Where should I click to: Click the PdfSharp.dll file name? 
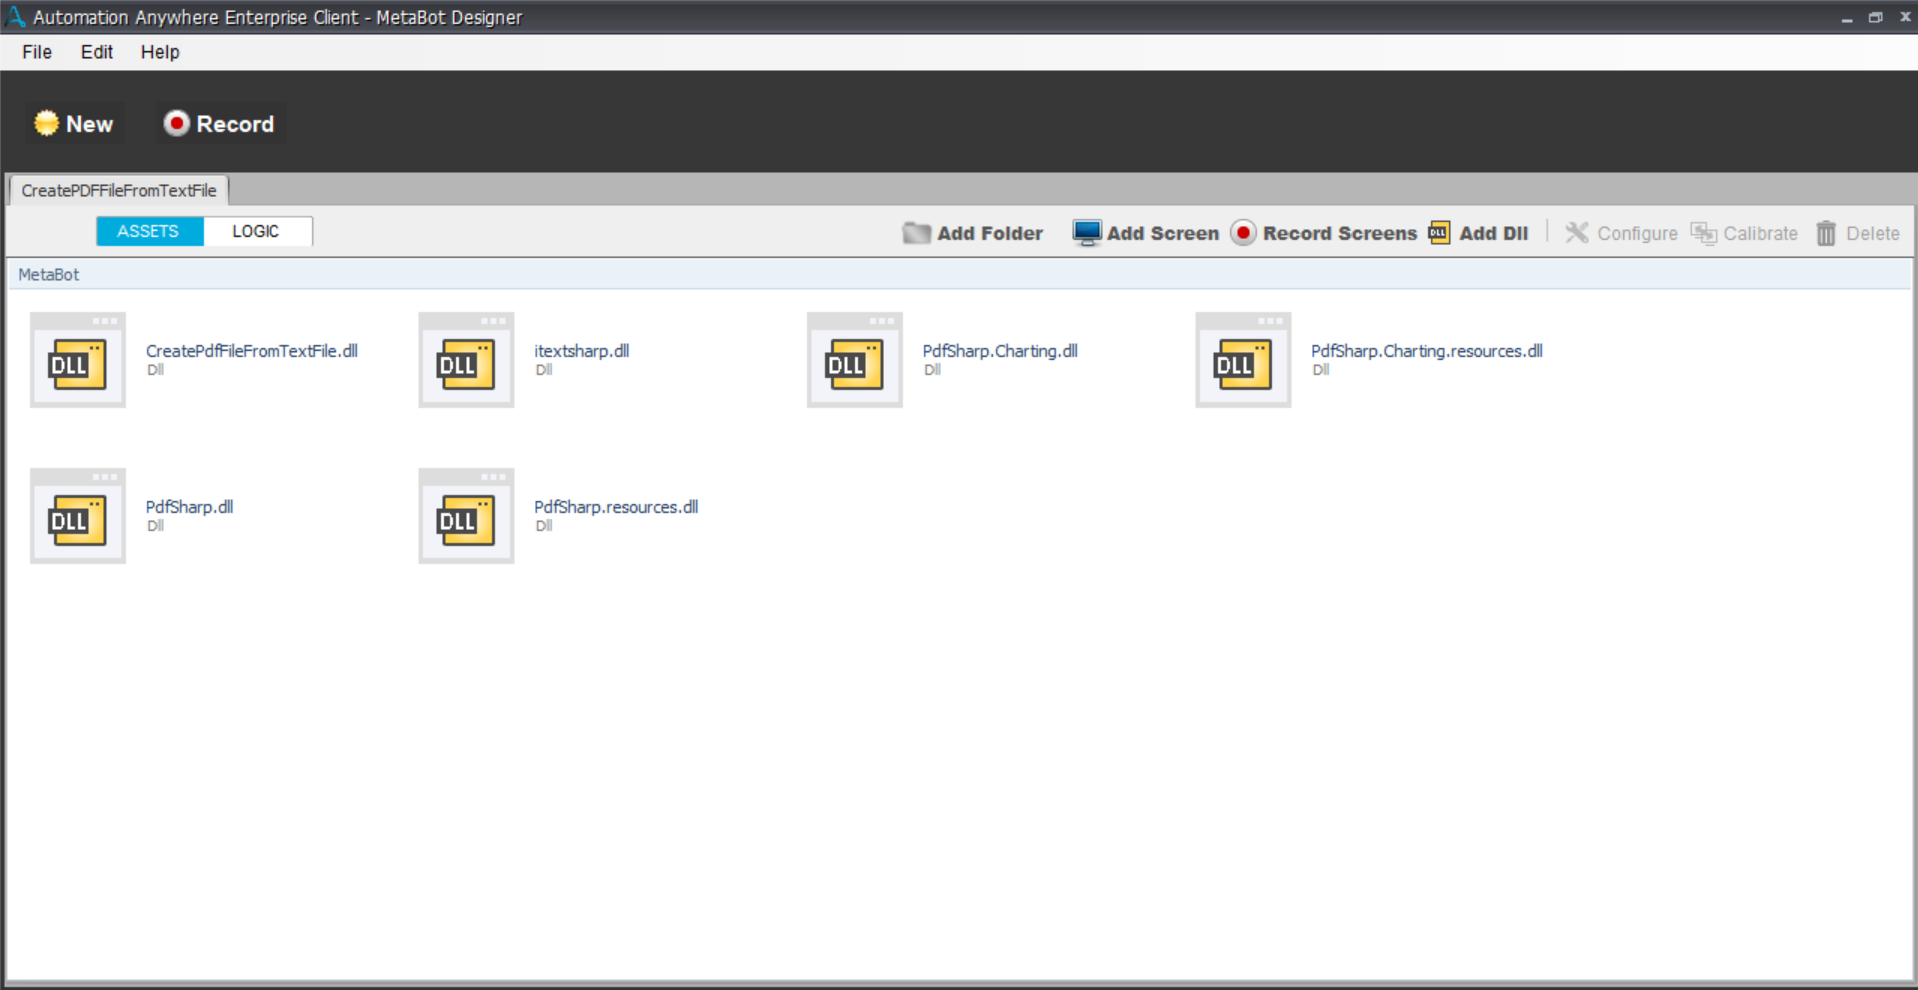190,507
